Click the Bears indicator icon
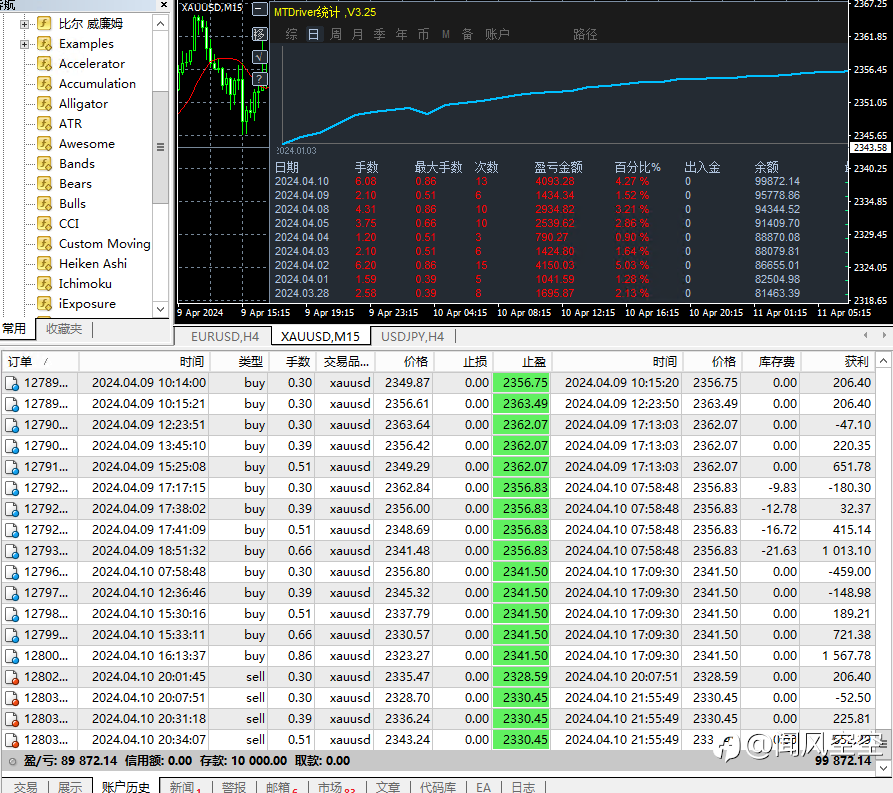This screenshot has width=893, height=793. click(x=44, y=183)
